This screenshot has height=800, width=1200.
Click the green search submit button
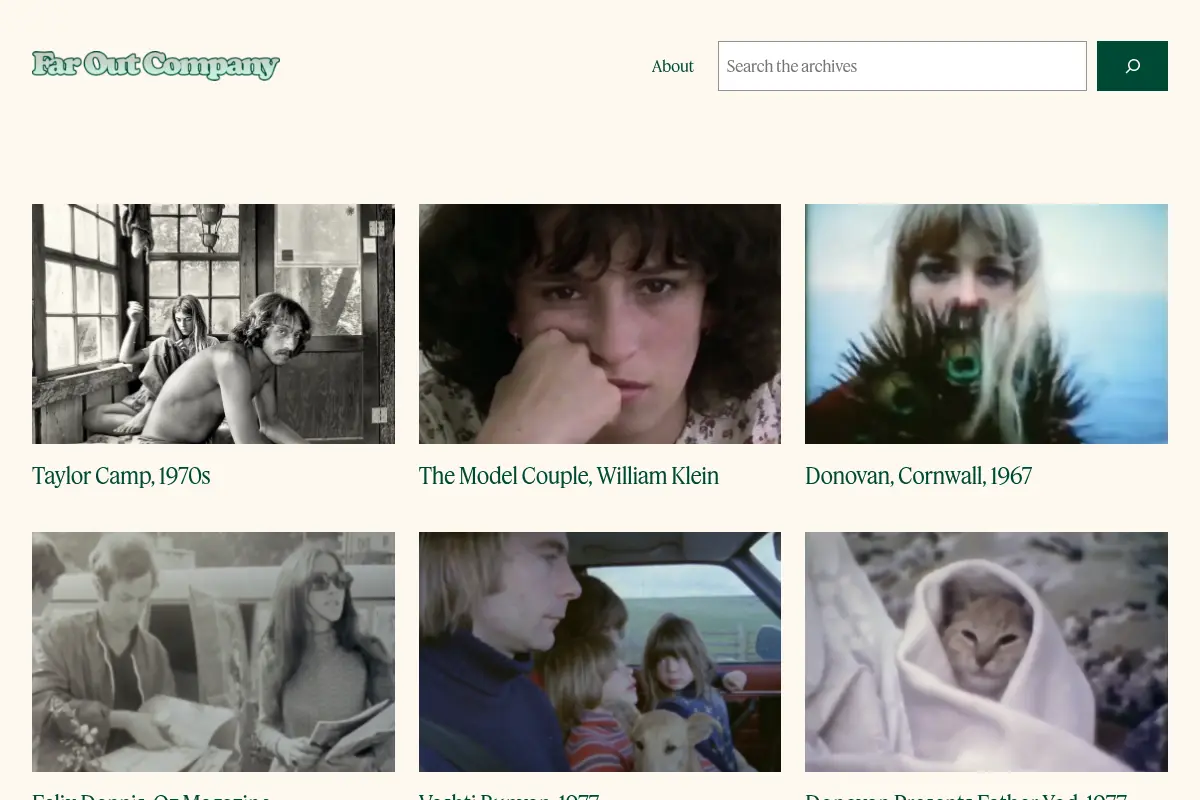click(1132, 66)
